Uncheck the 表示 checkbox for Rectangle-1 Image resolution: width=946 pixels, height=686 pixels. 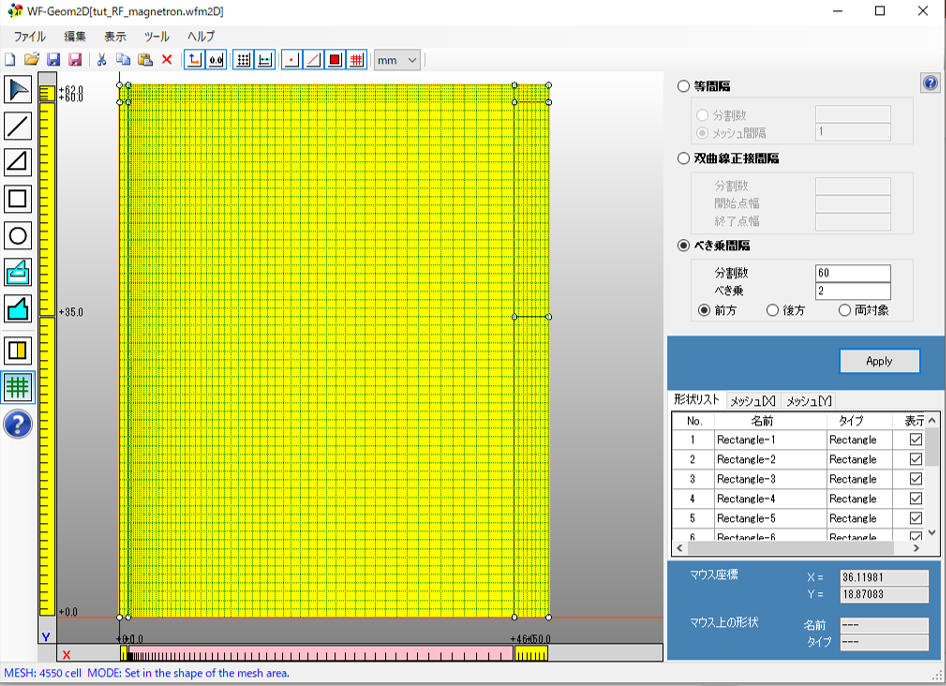916,439
